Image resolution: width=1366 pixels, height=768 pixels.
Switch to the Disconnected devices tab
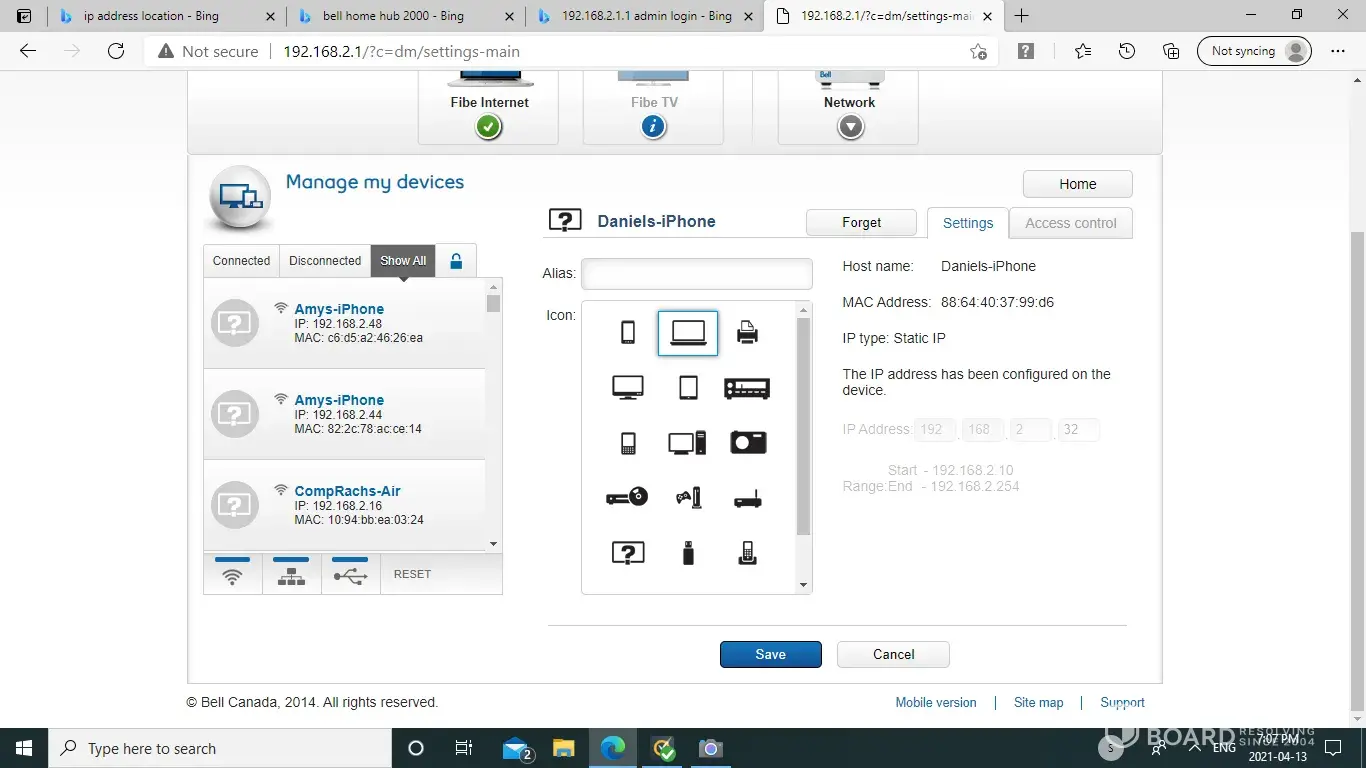pos(325,261)
